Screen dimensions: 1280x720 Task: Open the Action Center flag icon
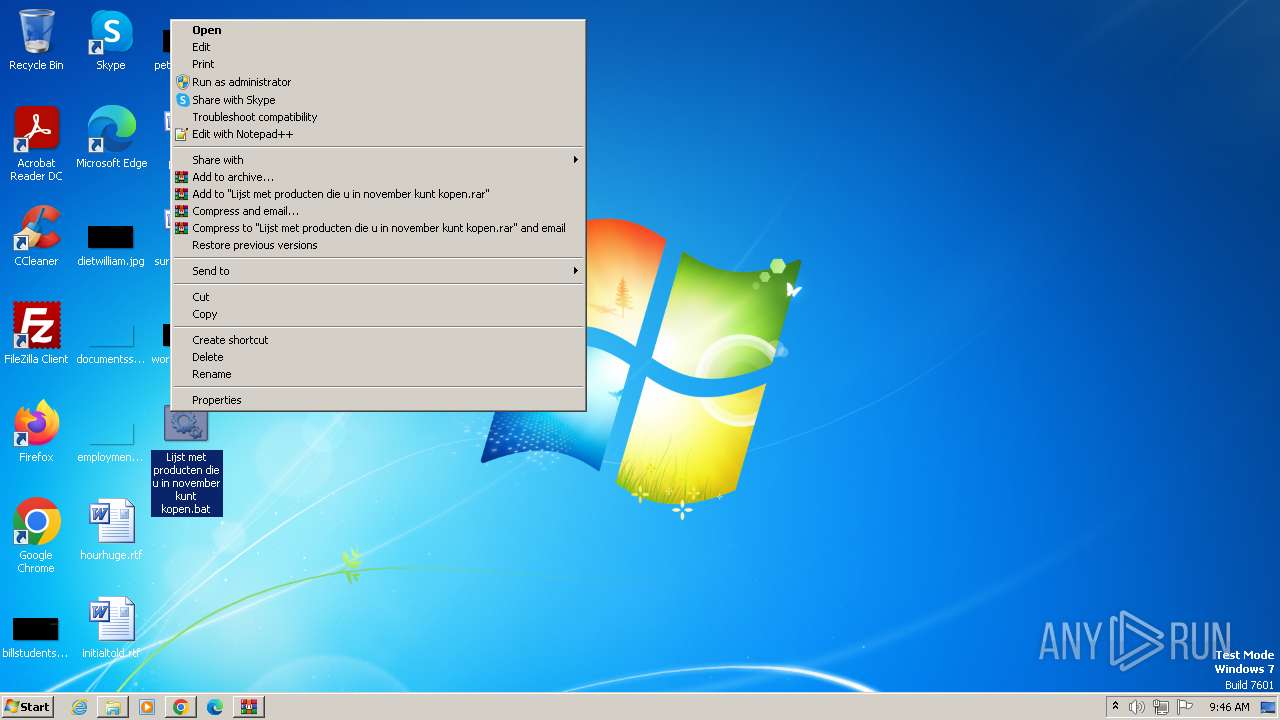[x=1186, y=707]
